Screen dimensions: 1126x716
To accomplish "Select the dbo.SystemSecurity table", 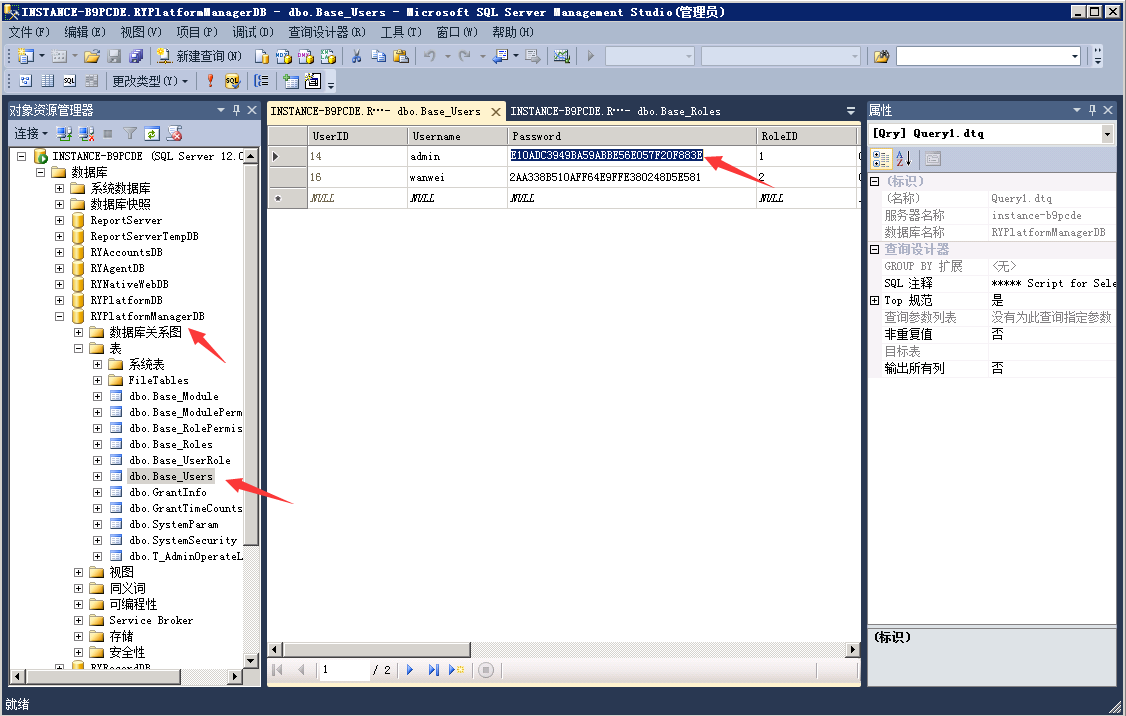I will (183, 540).
